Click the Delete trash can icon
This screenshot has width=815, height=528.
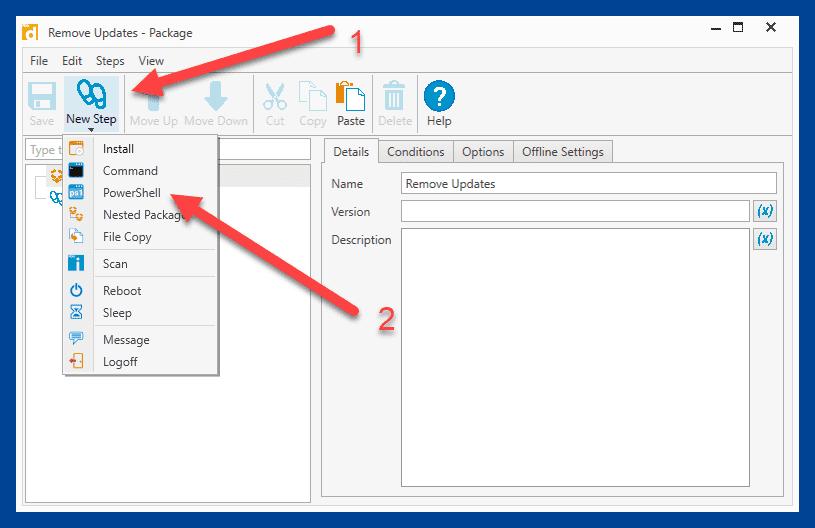point(394,96)
